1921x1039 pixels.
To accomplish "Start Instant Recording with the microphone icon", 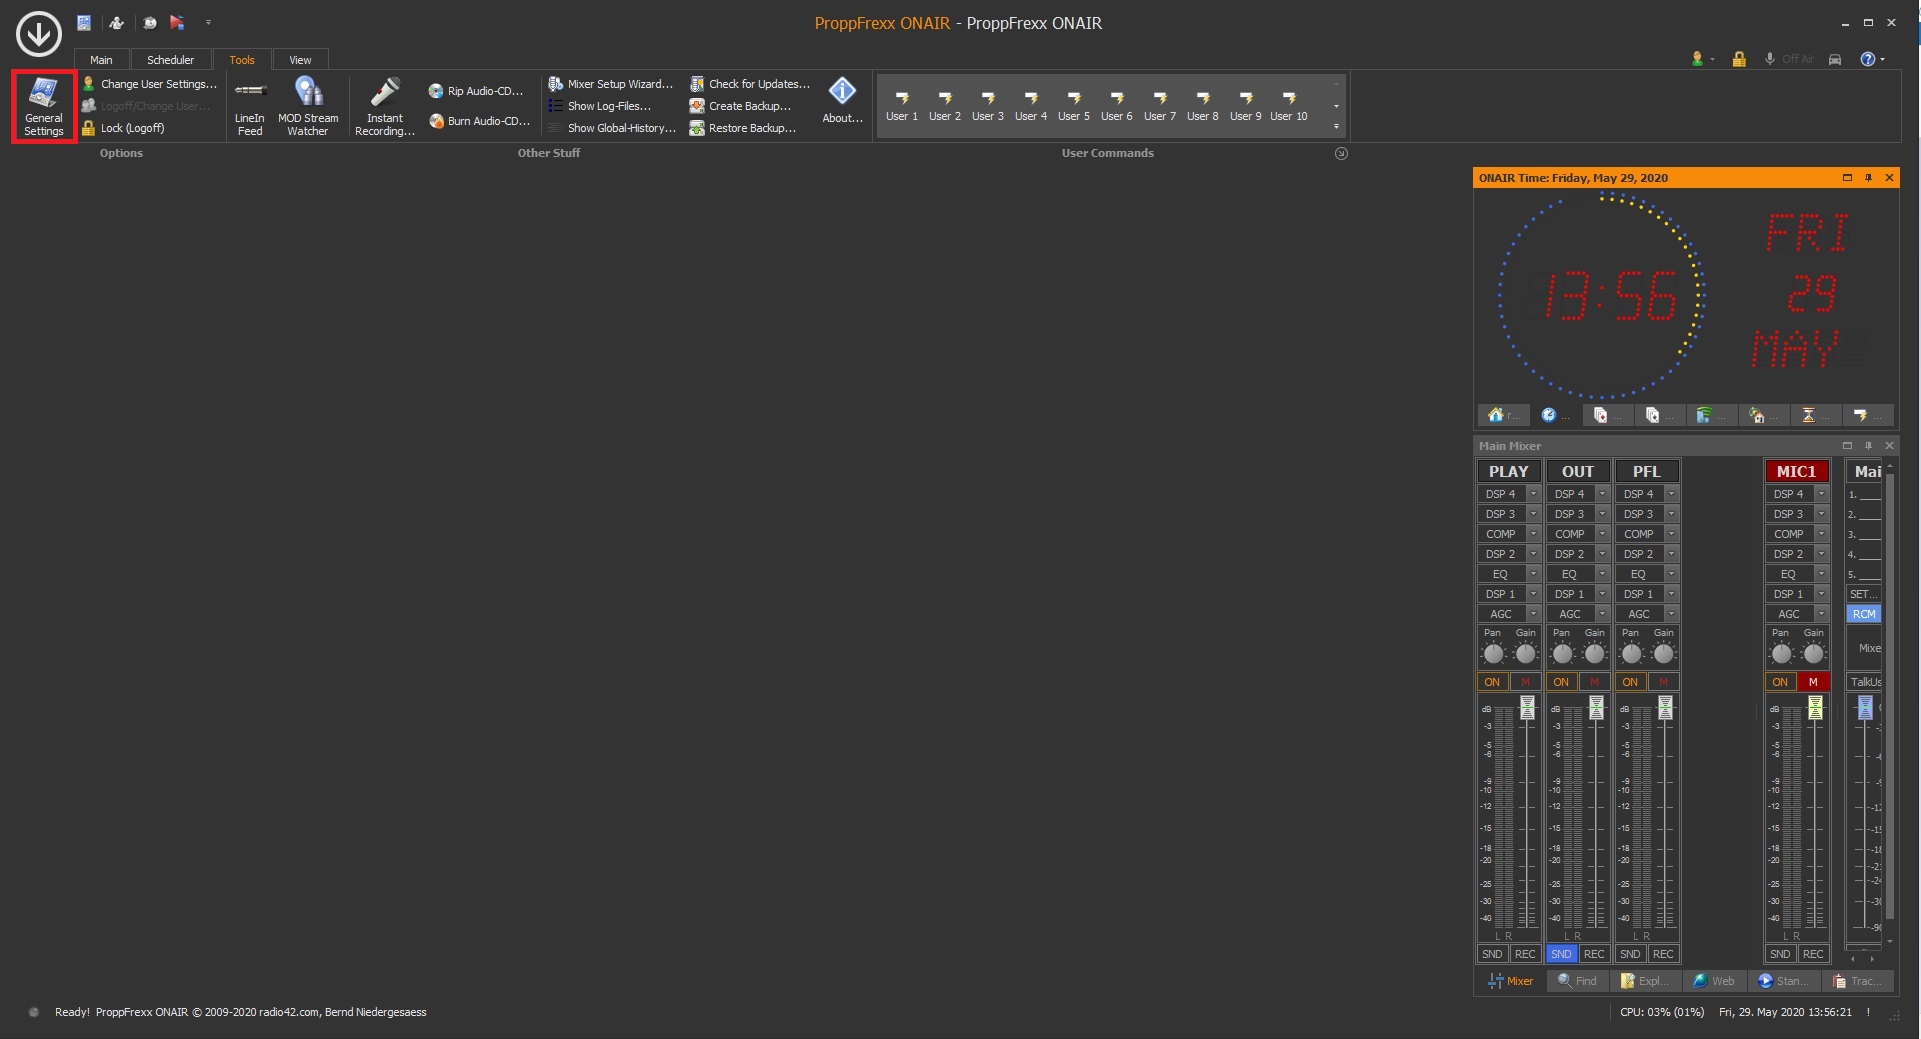I will tap(384, 106).
